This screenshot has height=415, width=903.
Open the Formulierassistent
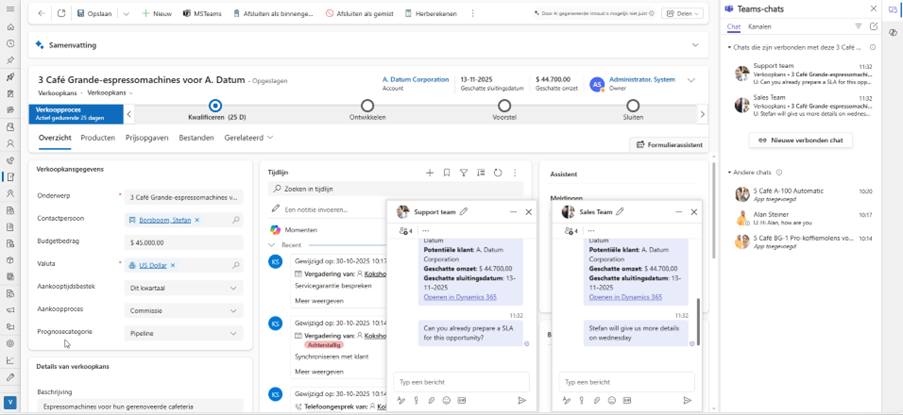pos(669,144)
